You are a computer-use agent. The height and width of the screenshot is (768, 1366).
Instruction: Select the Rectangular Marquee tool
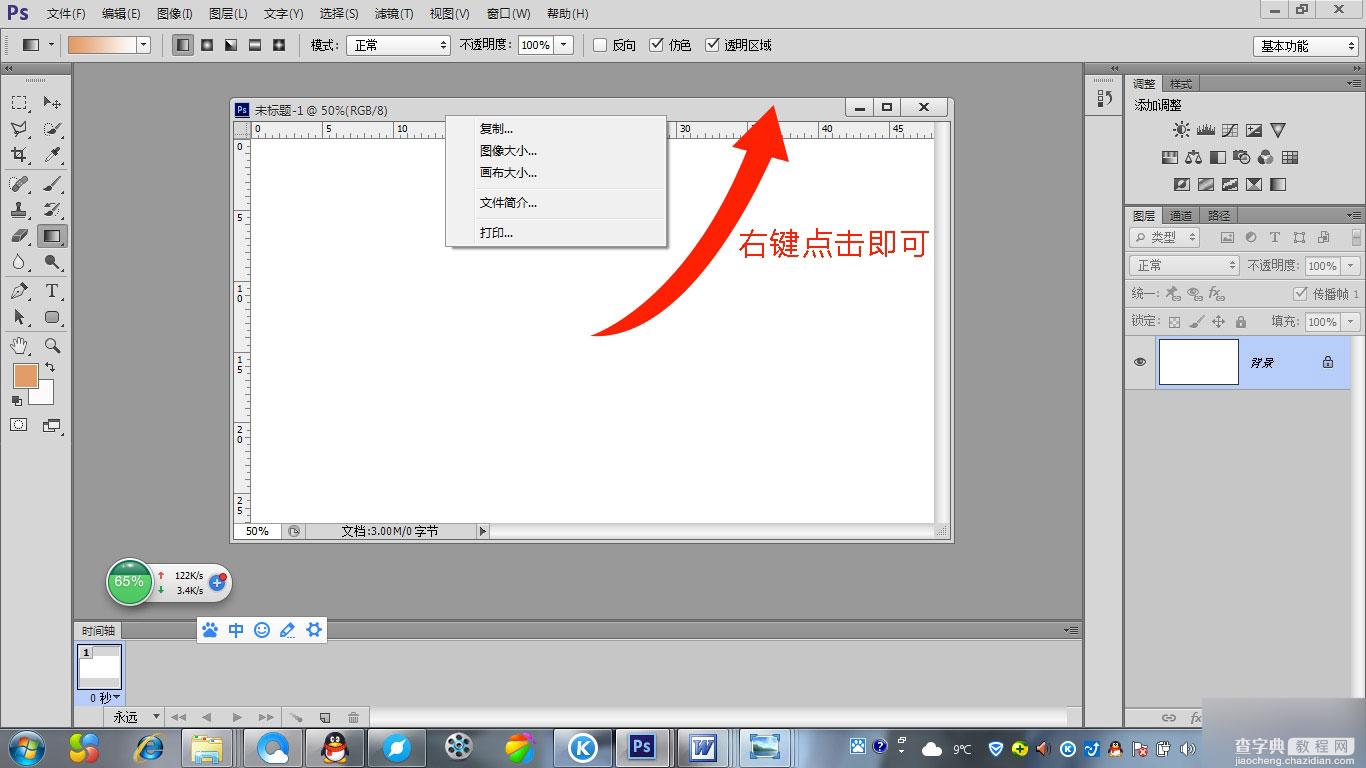[19, 102]
